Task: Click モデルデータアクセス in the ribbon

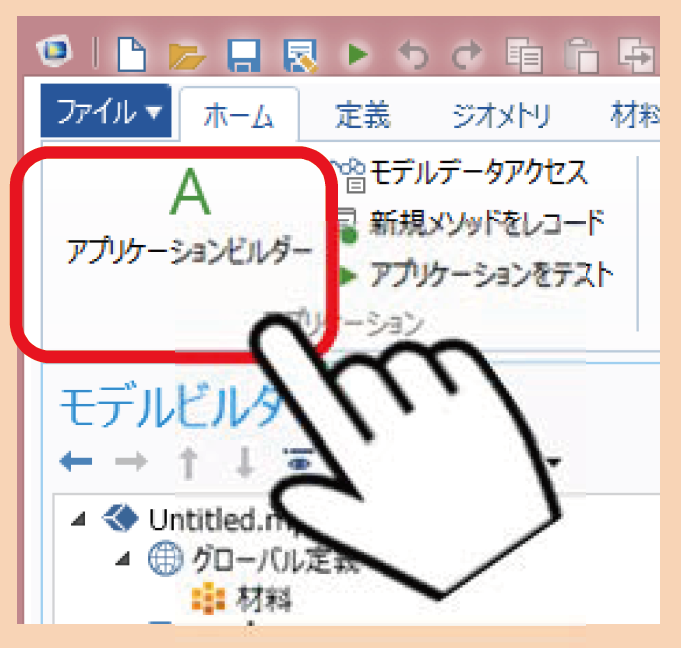Action: [479, 172]
